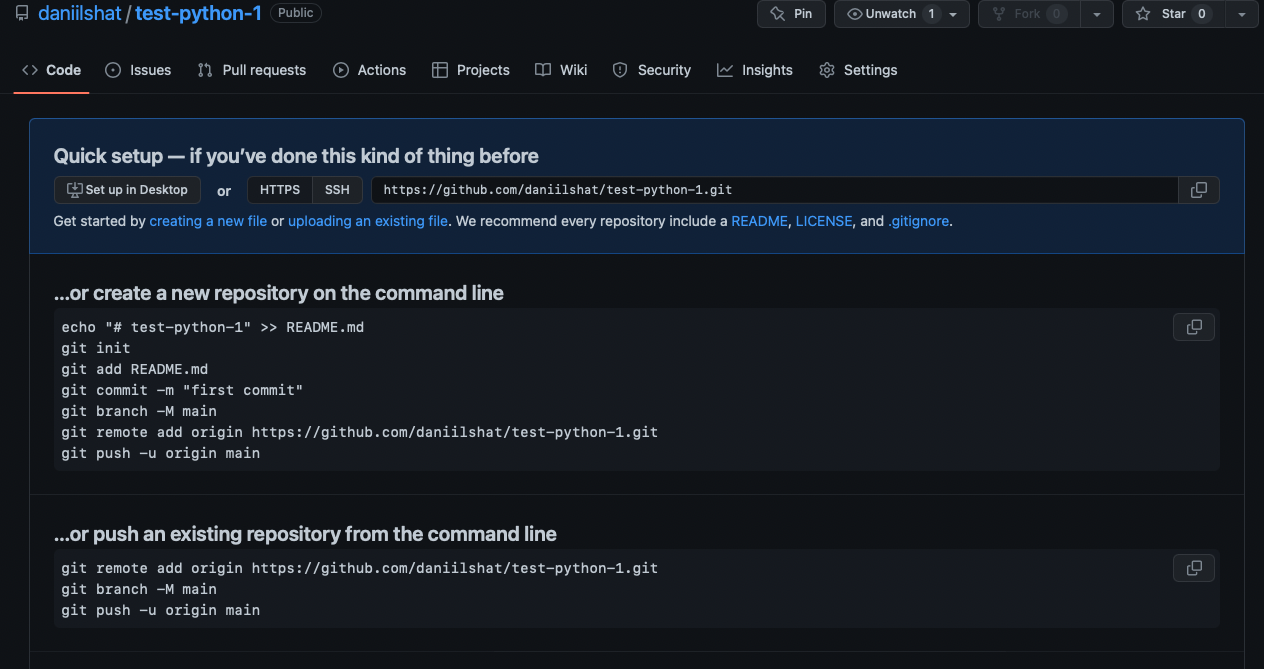Open the Star lists dropdown arrow
This screenshot has width=1264, height=669.
tap(1241, 14)
